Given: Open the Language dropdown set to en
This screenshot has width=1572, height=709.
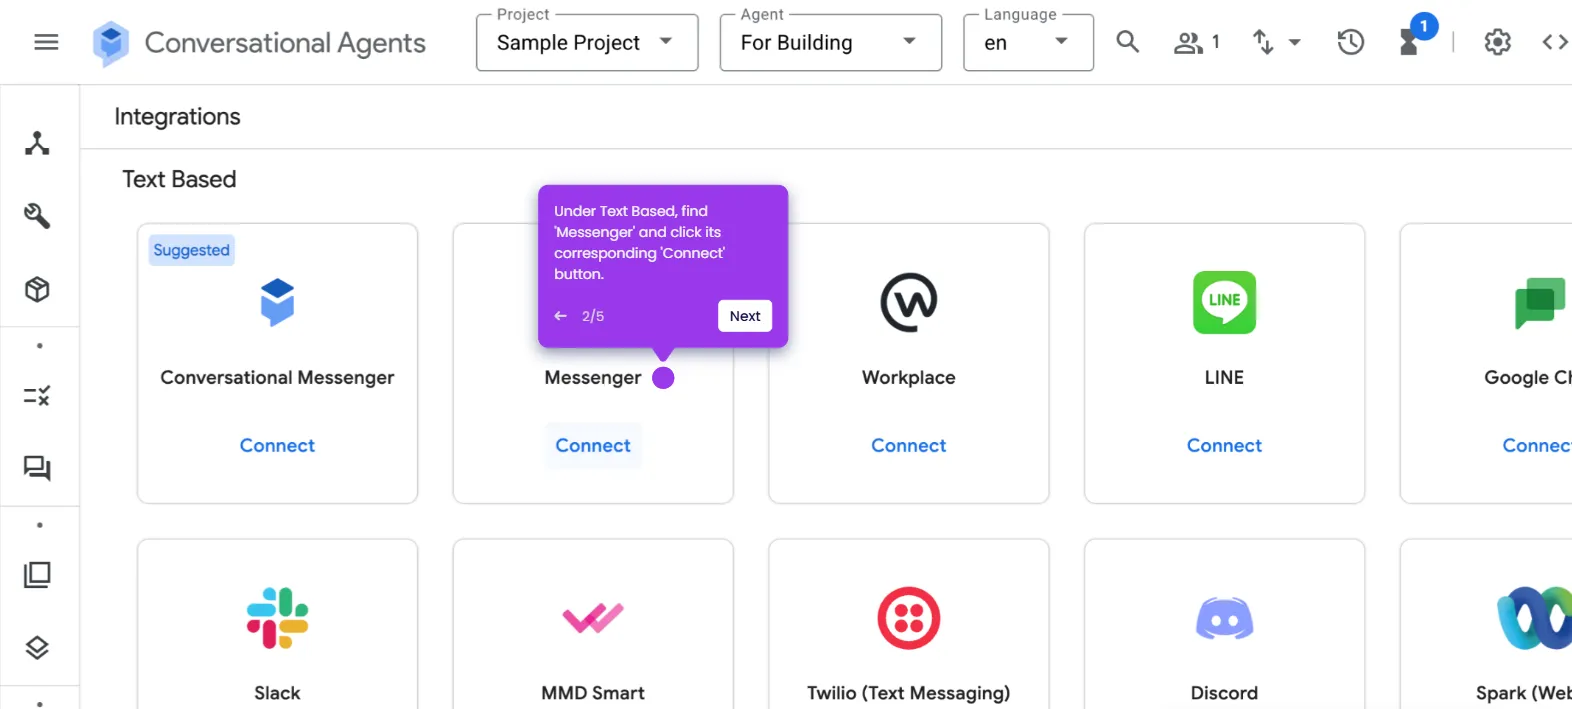Looking at the screenshot, I should point(1028,43).
